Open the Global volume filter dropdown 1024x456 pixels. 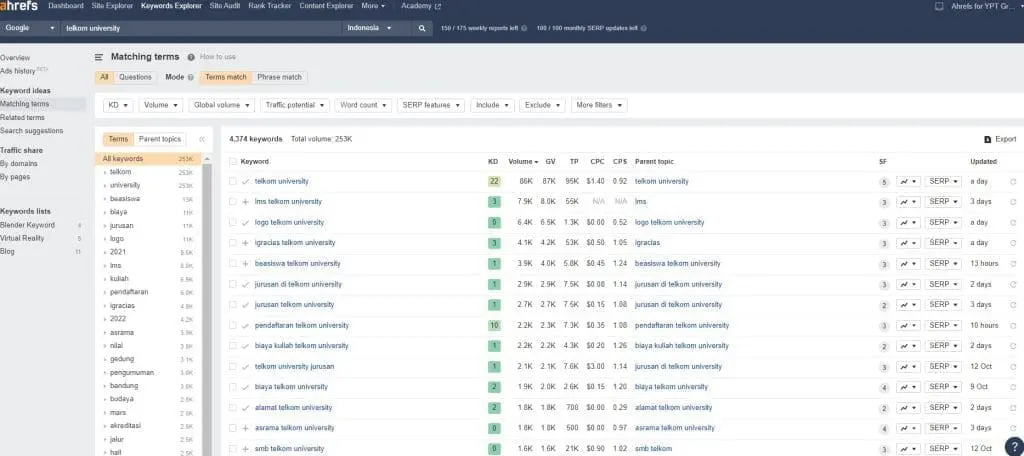click(x=222, y=105)
